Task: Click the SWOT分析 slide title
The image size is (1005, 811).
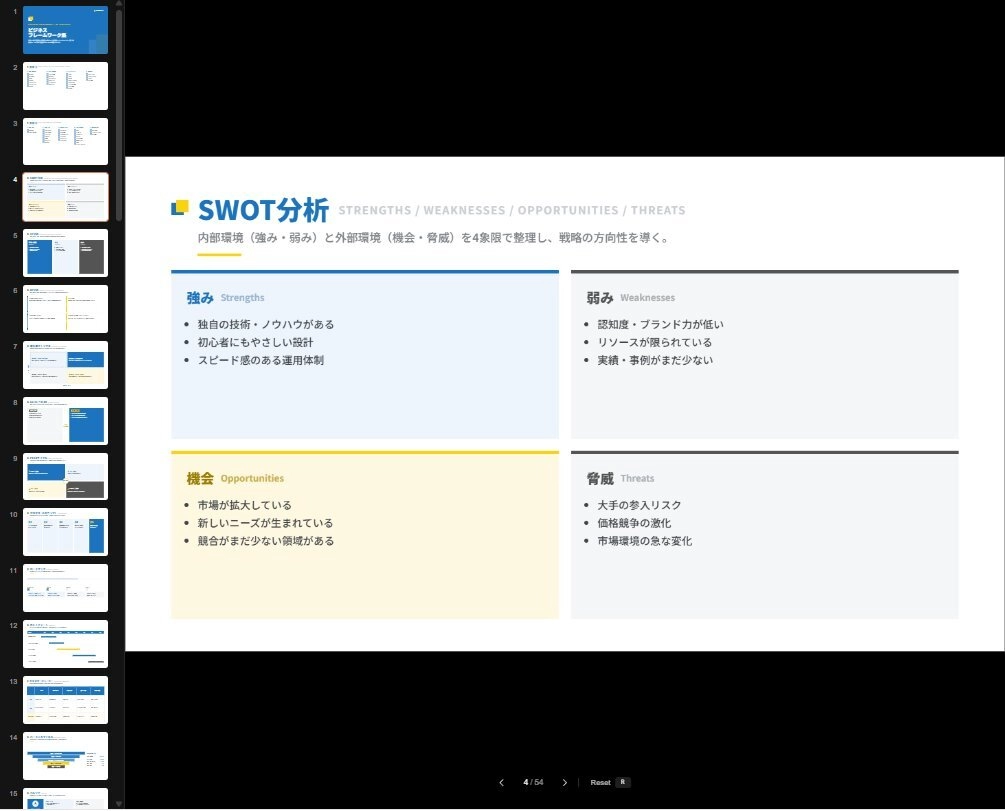Action: click(263, 210)
